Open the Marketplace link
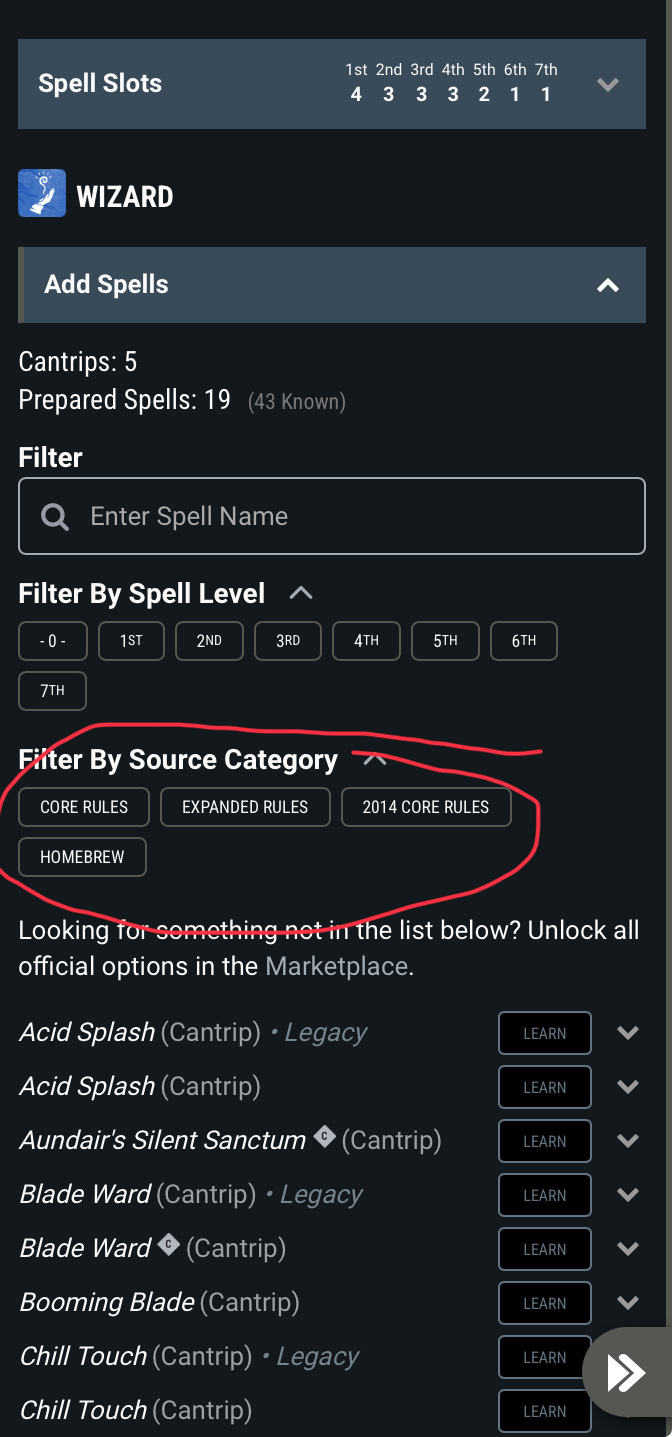Screen dimensions: 672x1437 pyautogui.click(x=336, y=966)
